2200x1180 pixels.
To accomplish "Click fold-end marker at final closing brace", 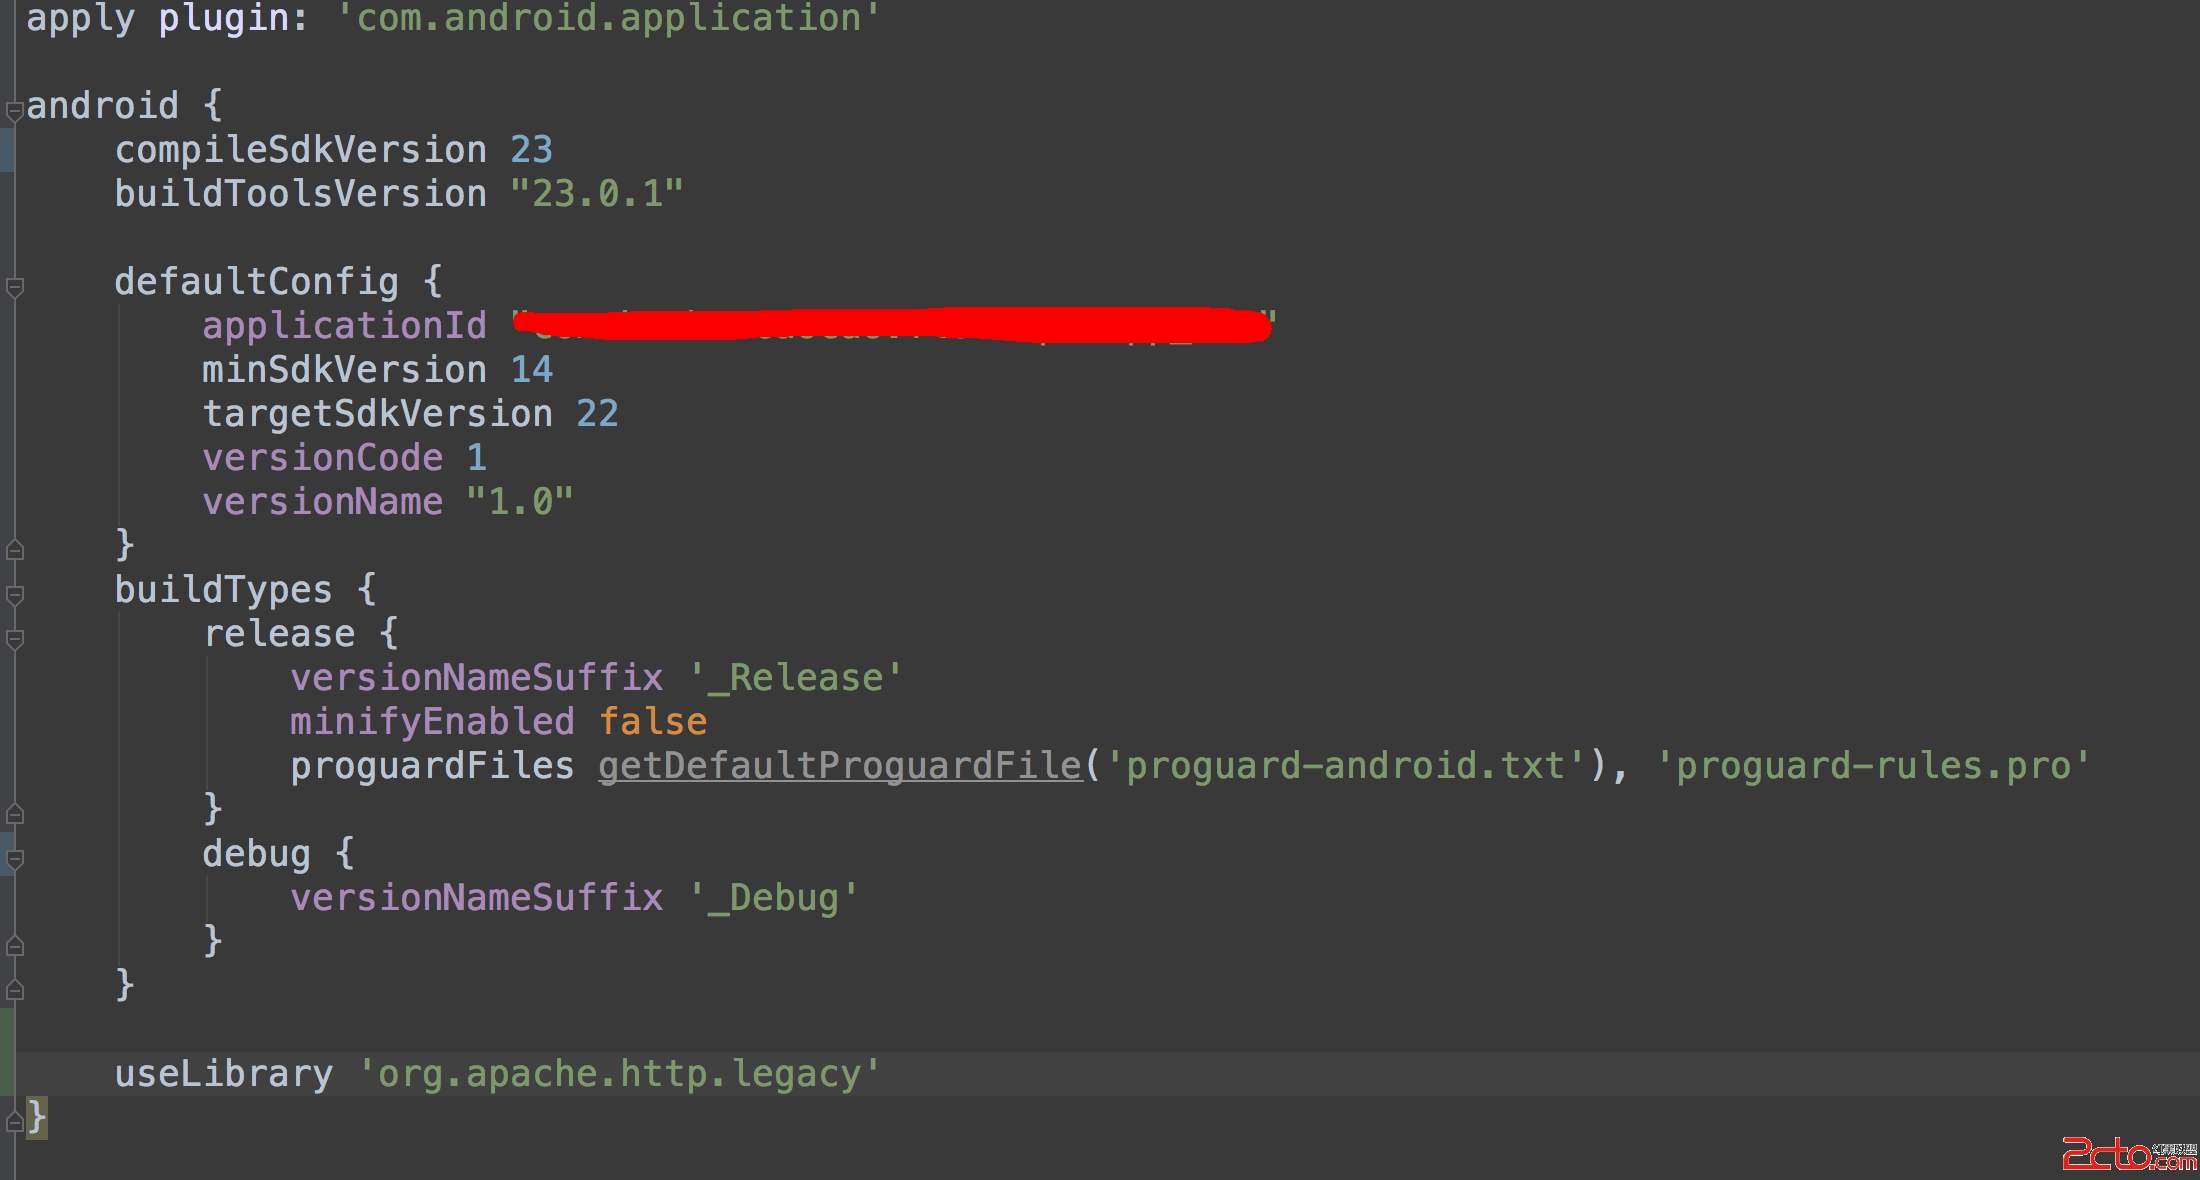I will tap(14, 1121).
